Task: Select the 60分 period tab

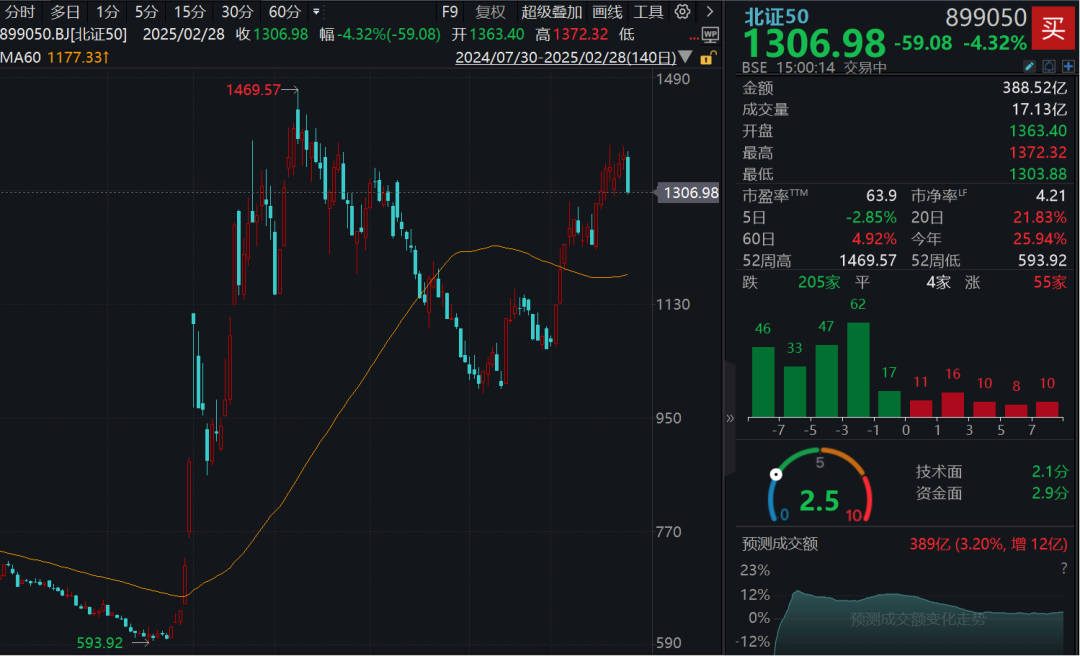Action: (x=284, y=12)
